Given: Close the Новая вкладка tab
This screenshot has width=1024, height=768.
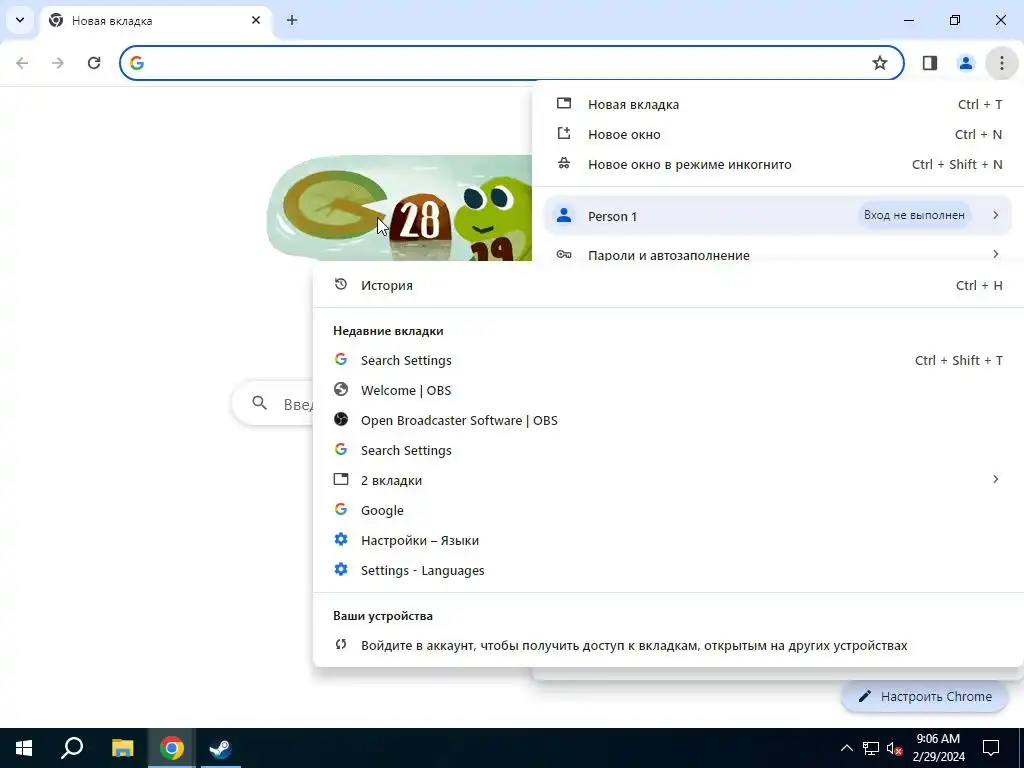Looking at the screenshot, I should pos(256,20).
